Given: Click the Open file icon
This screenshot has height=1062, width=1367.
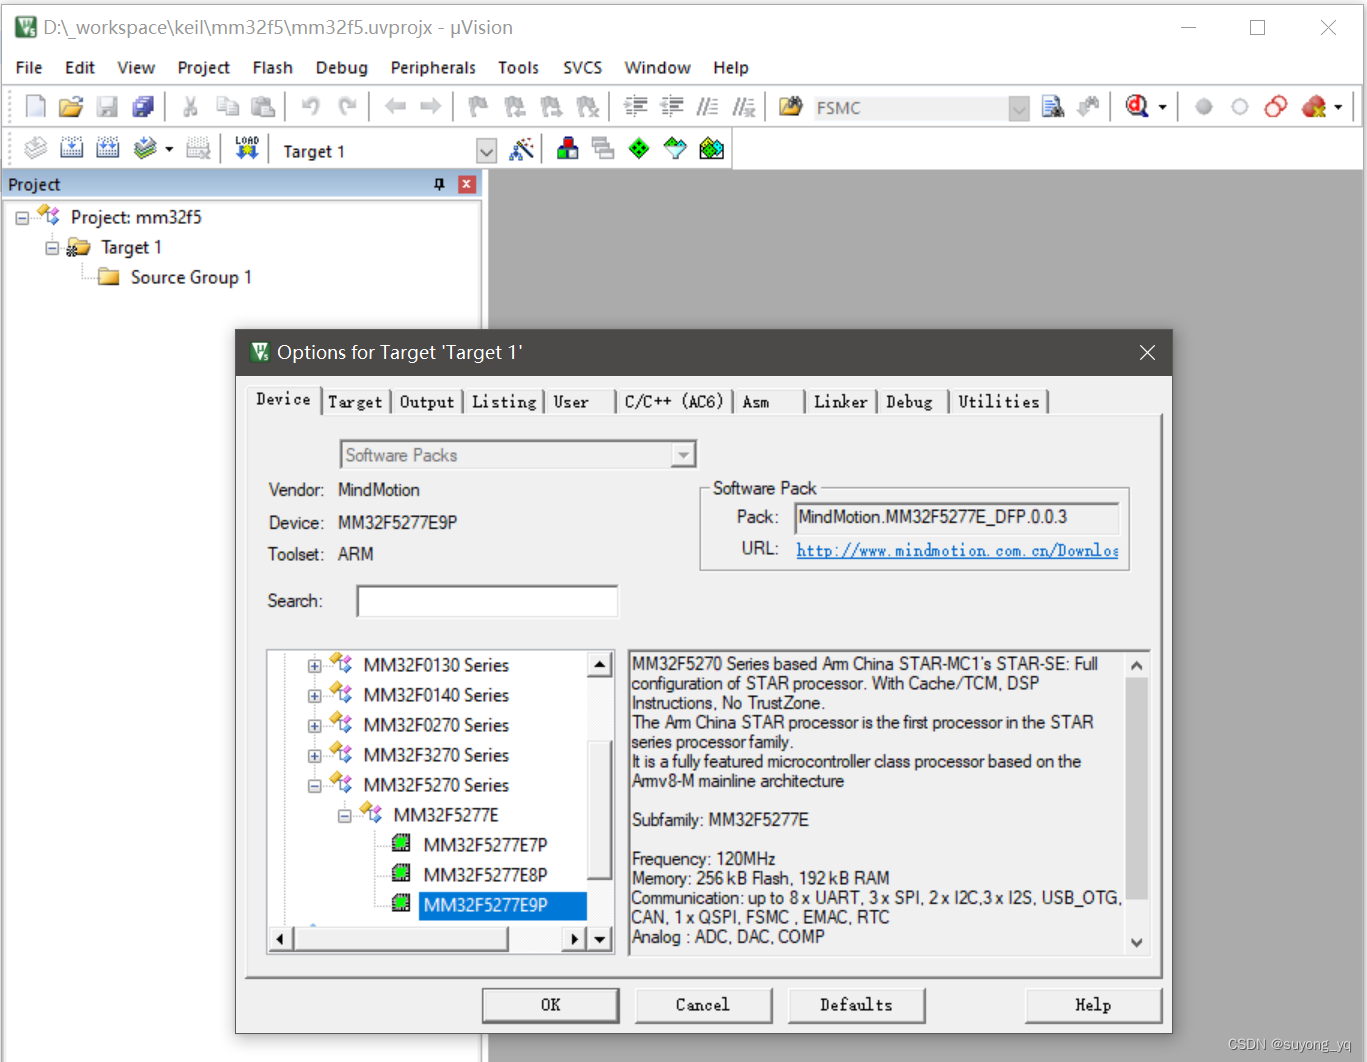Looking at the screenshot, I should [71, 106].
